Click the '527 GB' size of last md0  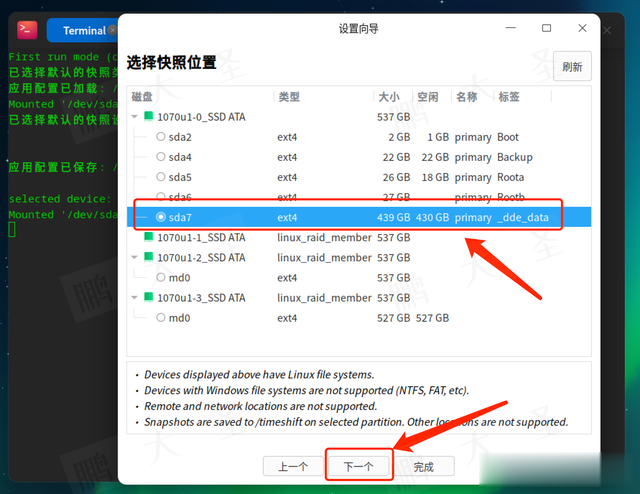[393, 318]
